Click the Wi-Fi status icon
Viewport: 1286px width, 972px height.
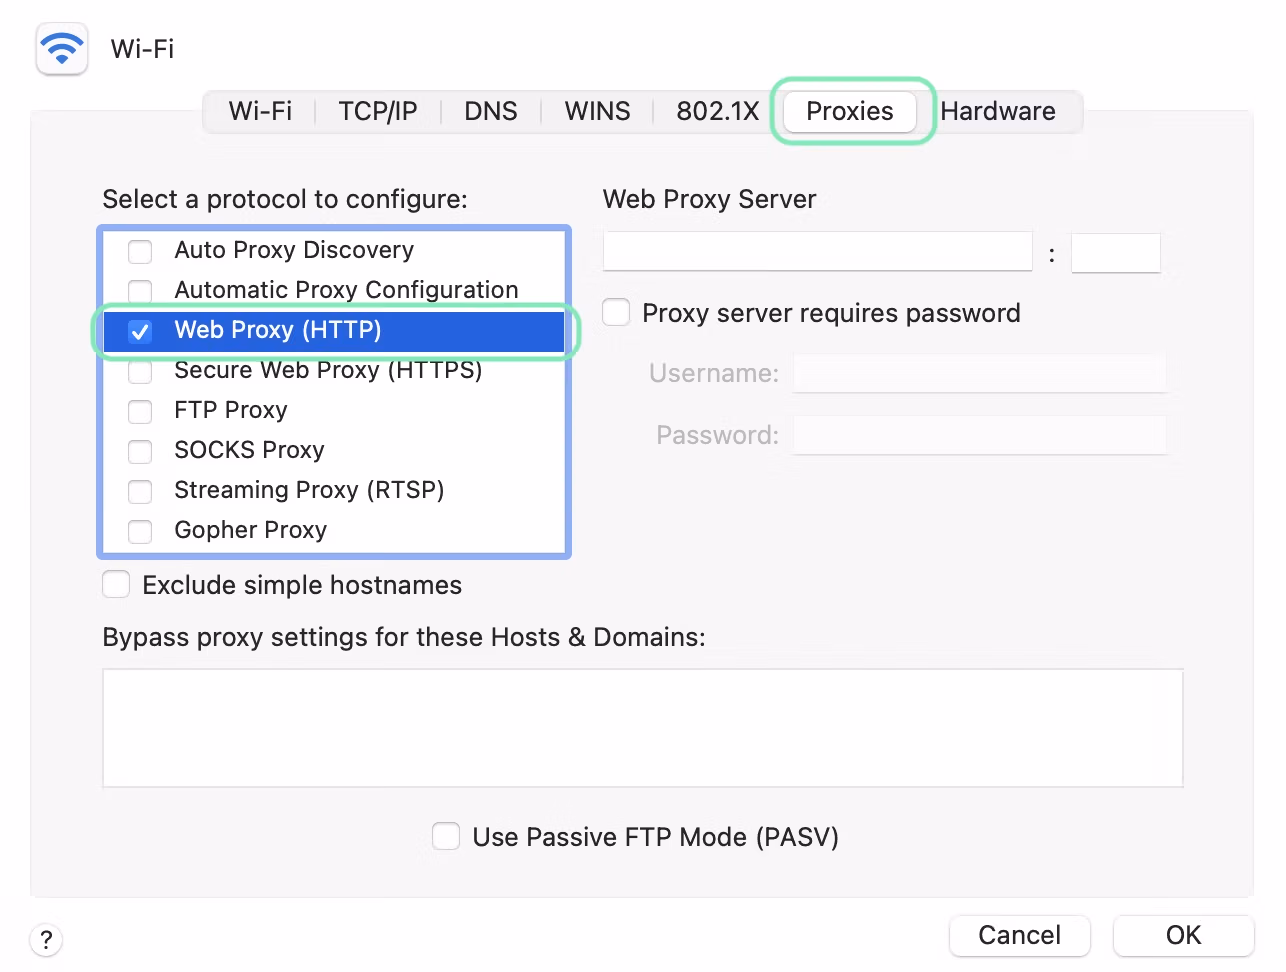coord(61,48)
